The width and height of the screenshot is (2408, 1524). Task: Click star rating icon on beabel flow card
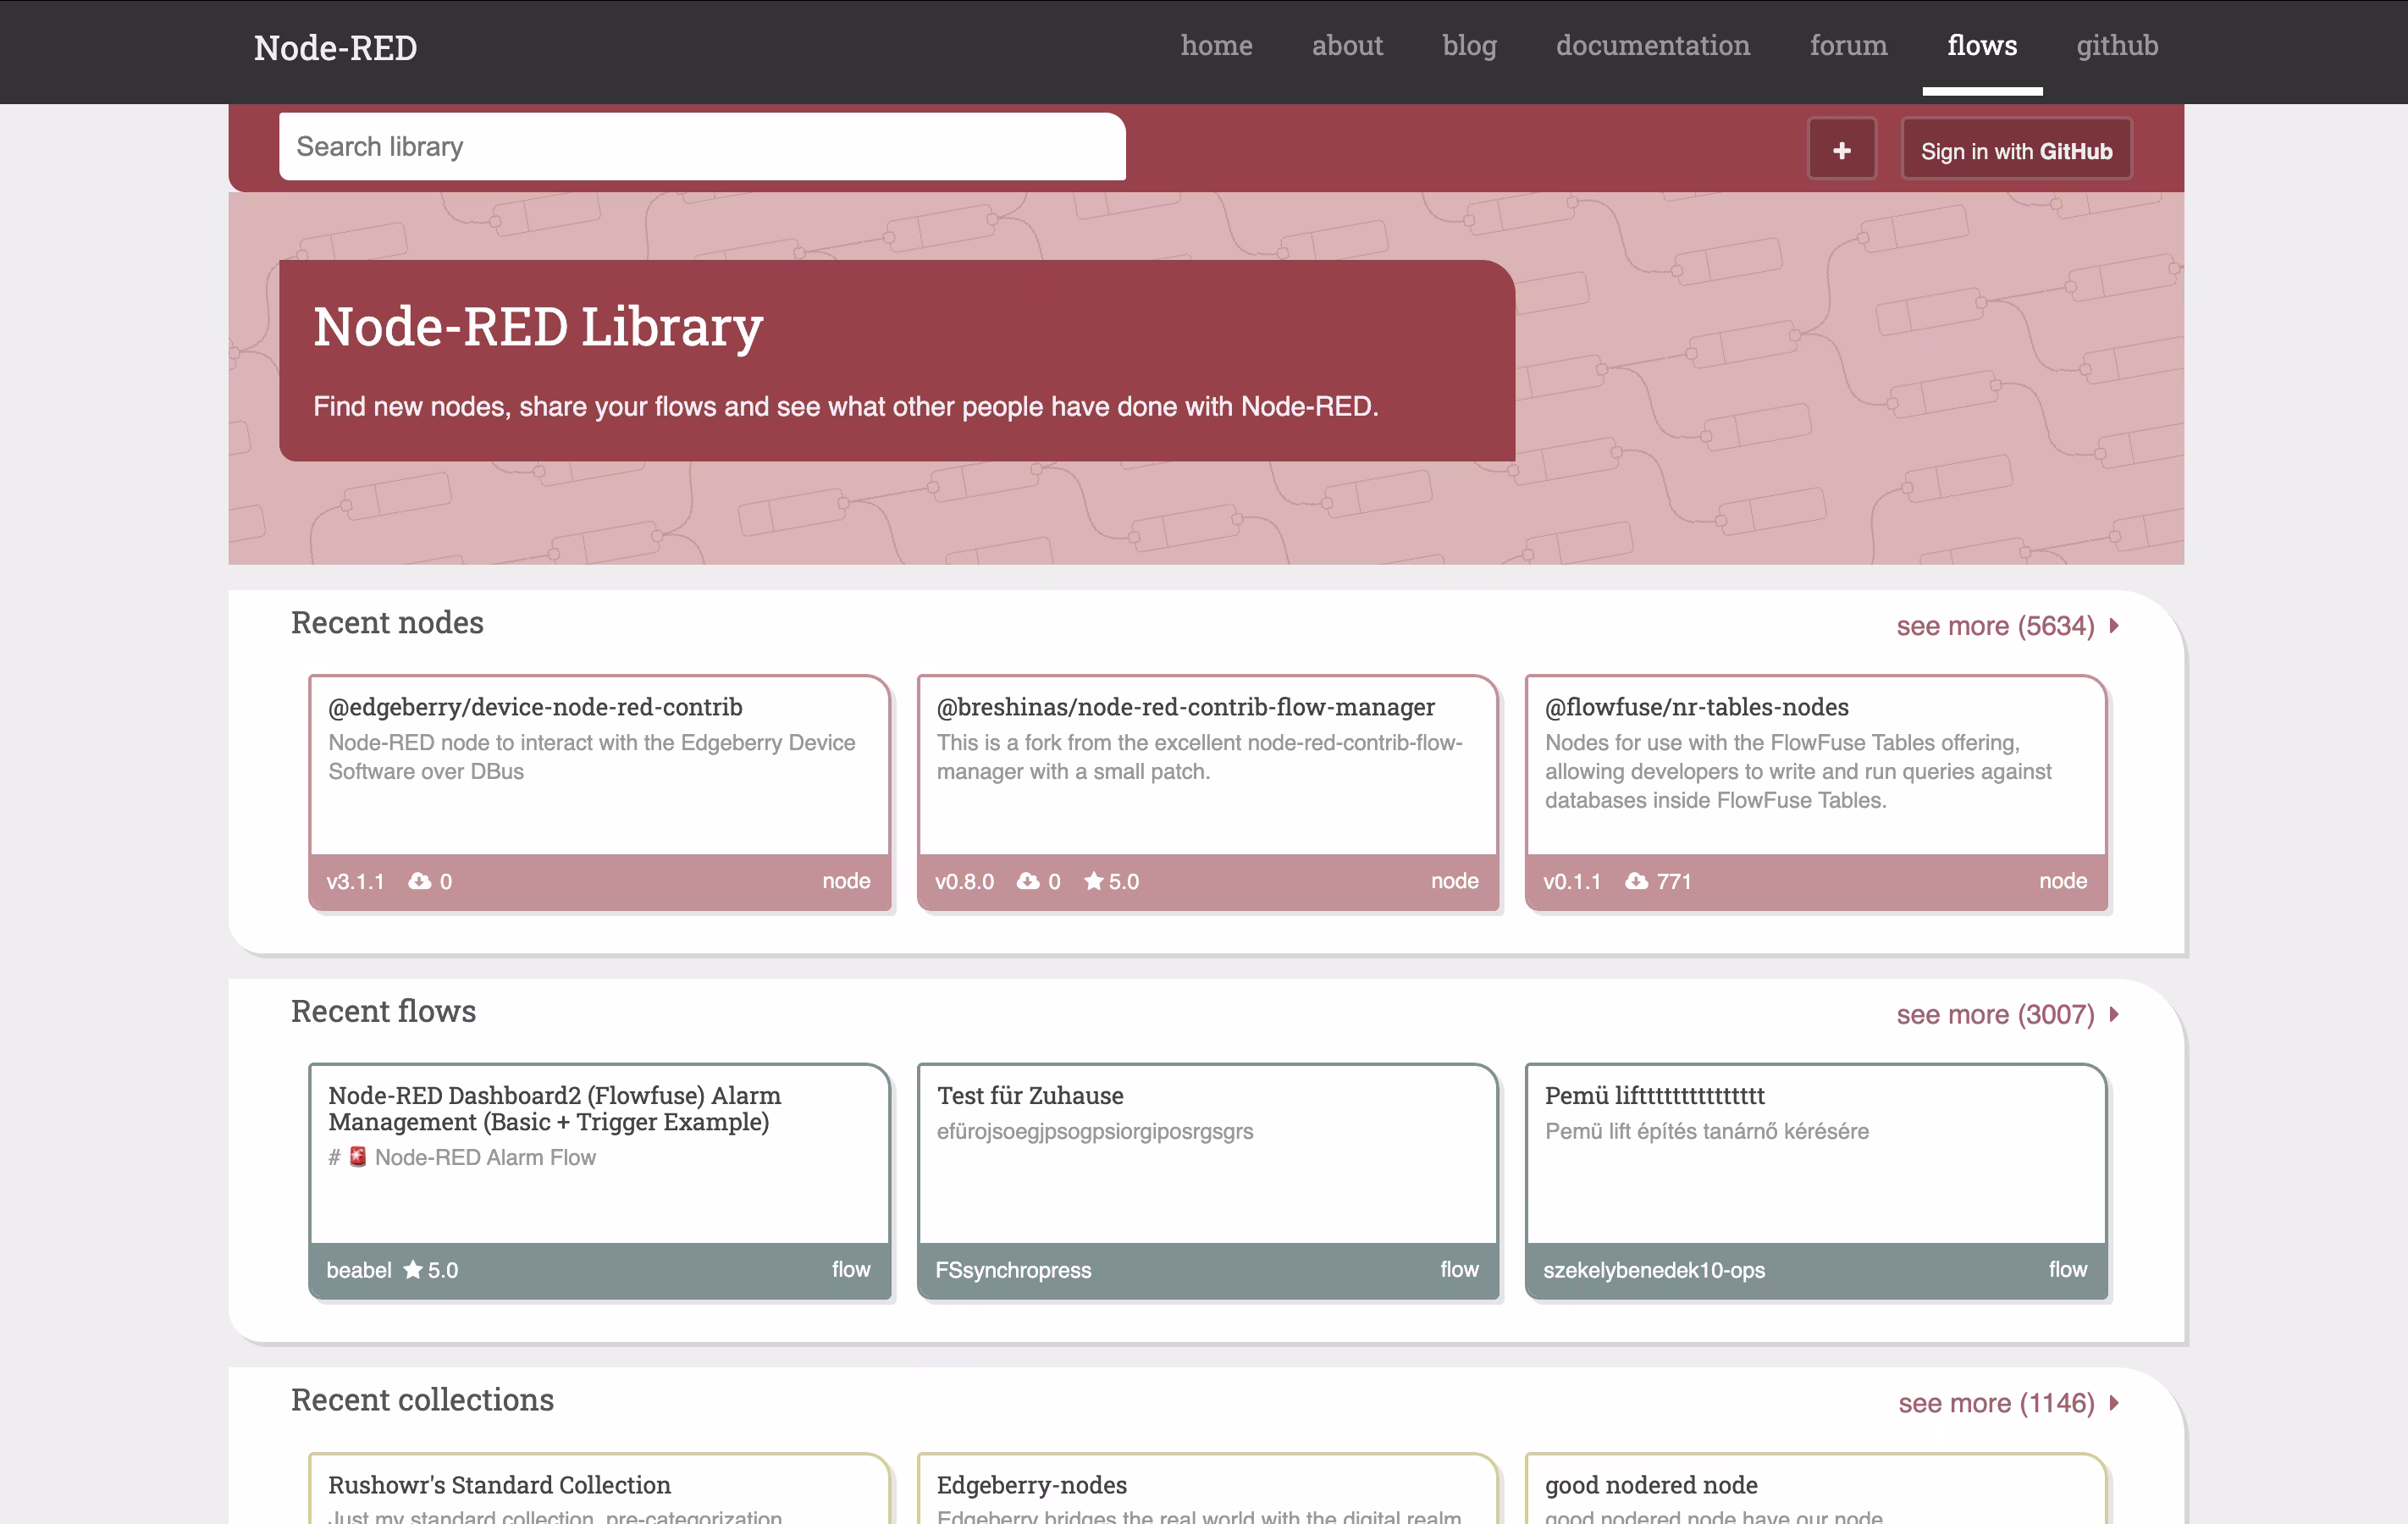(413, 1269)
